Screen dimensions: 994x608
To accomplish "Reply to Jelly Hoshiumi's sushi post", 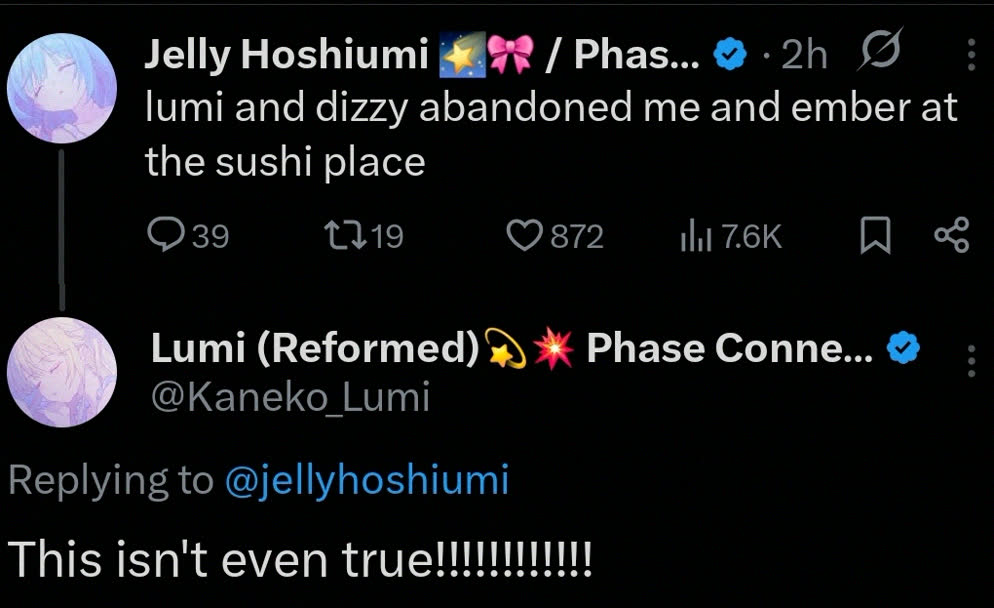I will 163,235.
